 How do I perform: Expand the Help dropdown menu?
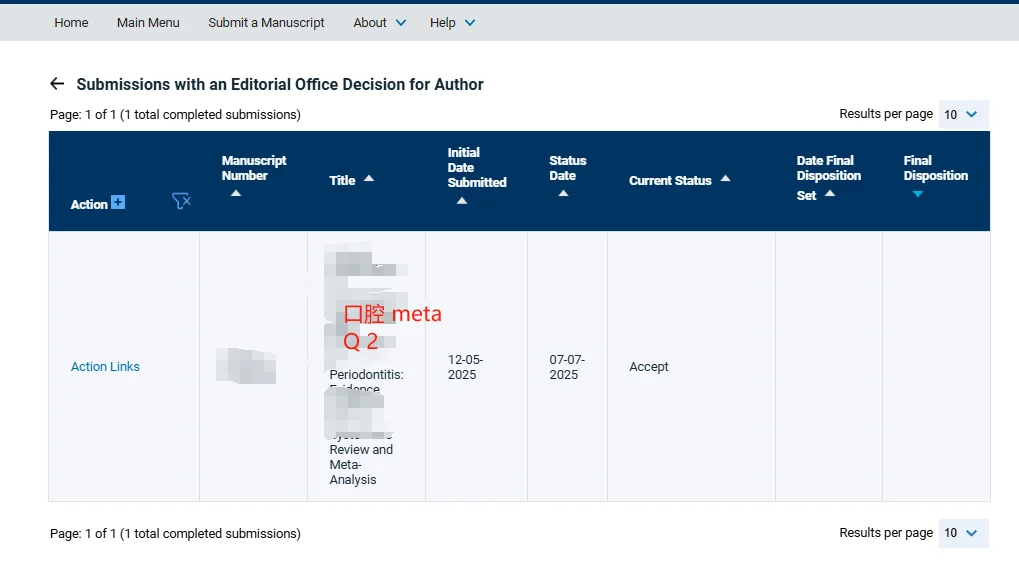tap(453, 23)
